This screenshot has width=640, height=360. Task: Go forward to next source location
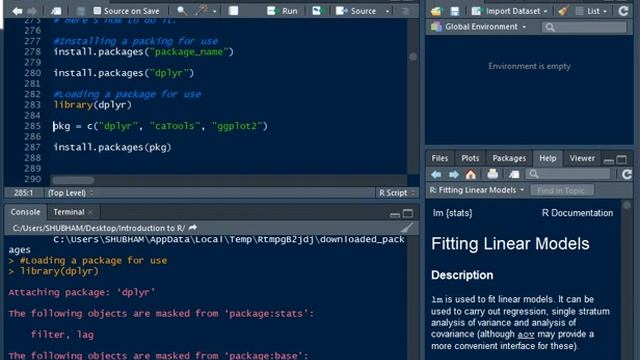click(x=31, y=11)
